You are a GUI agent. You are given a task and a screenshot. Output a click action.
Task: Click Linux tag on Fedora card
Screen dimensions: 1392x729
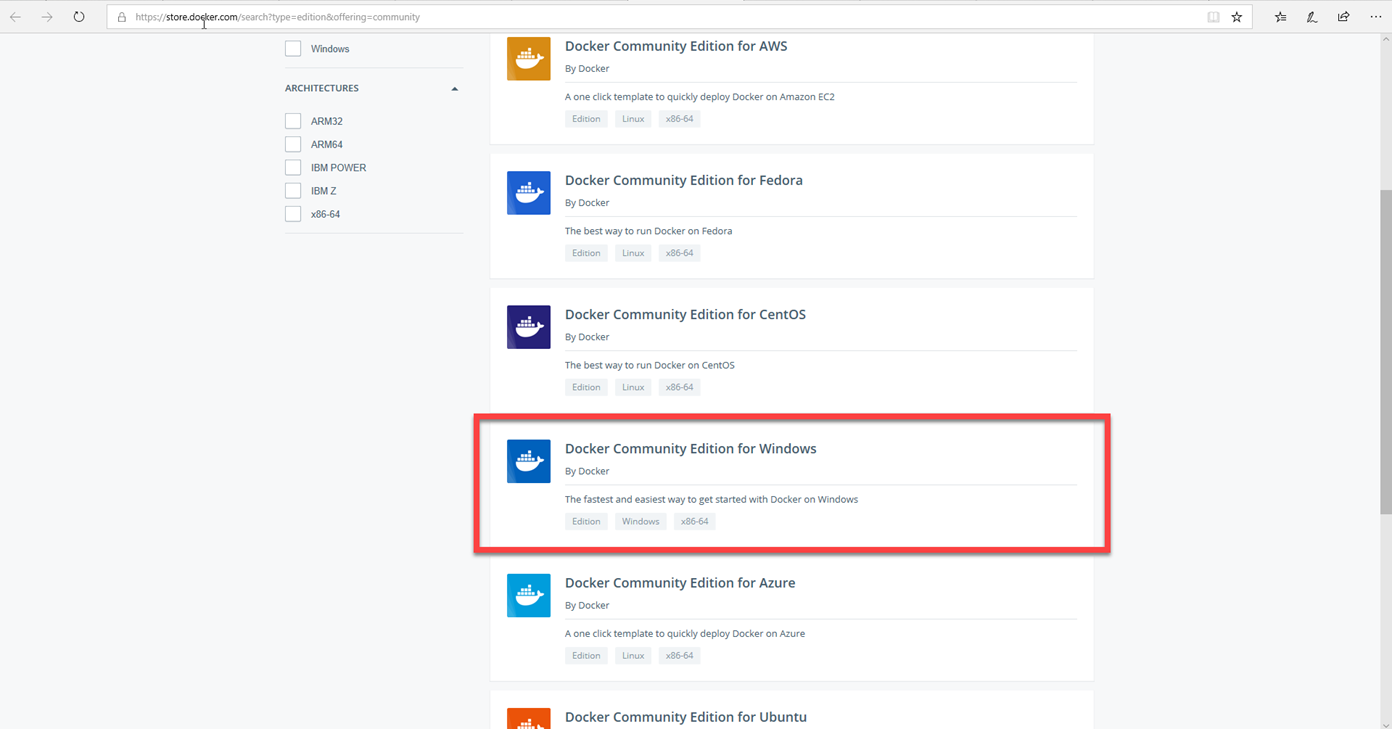point(633,253)
